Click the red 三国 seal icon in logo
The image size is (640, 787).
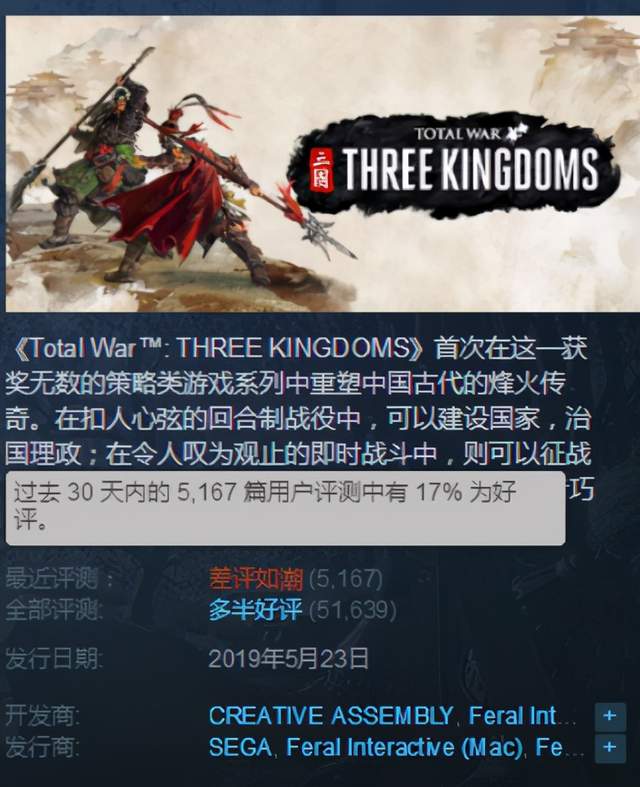click(322, 169)
